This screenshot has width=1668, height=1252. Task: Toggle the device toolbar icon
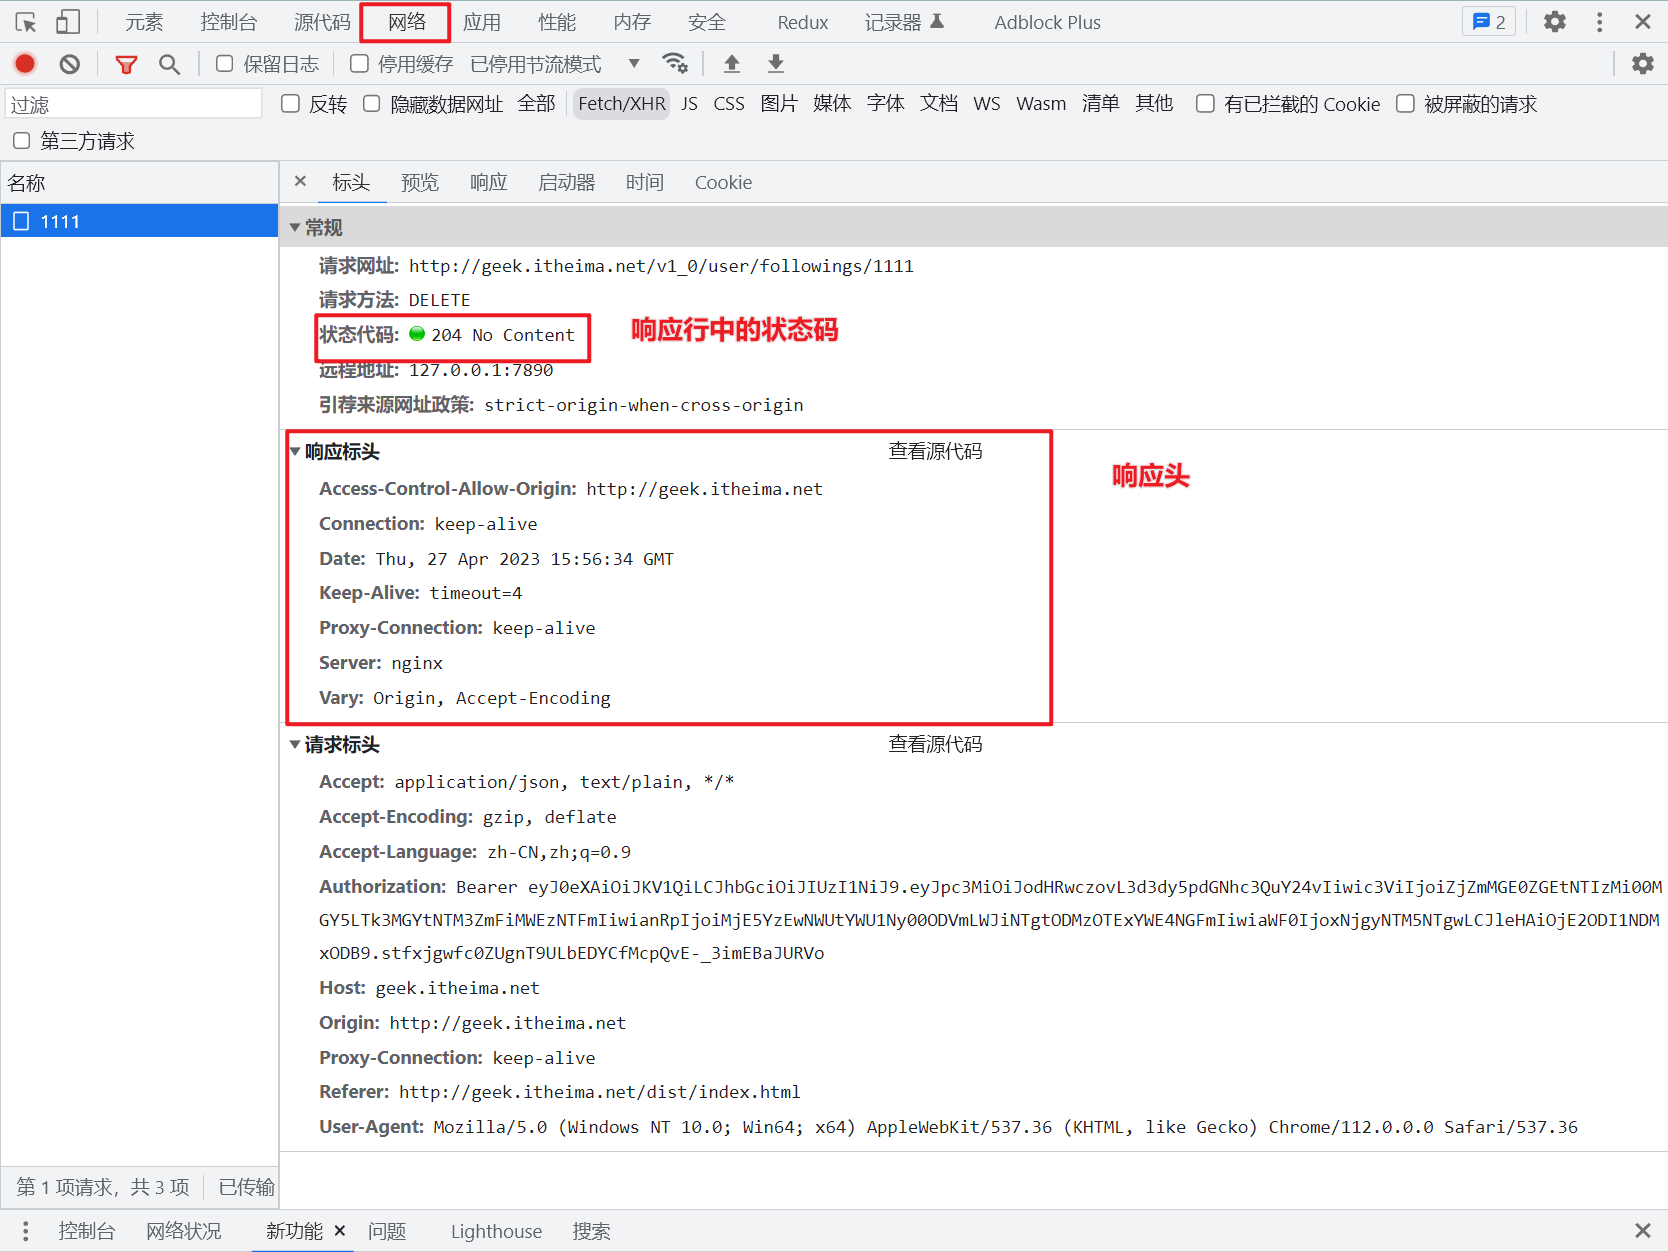(x=68, y=22)
